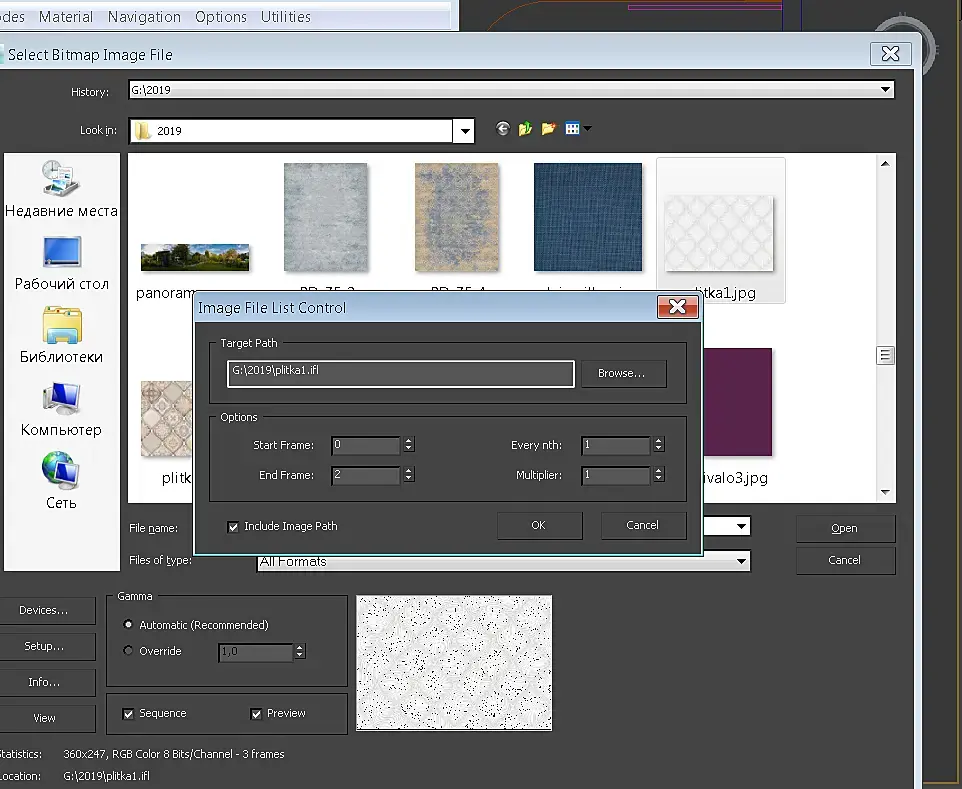Click Browse button for target path
Viewport: 962px width, 789px height.
(x=621, y=373)
